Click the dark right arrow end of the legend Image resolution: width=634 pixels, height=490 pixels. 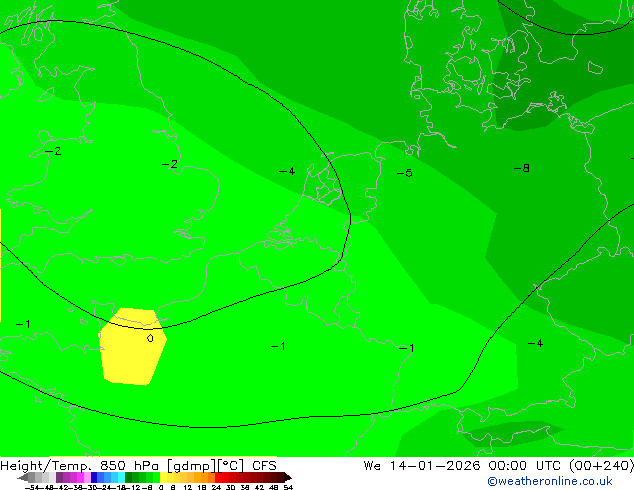[288, 477]
